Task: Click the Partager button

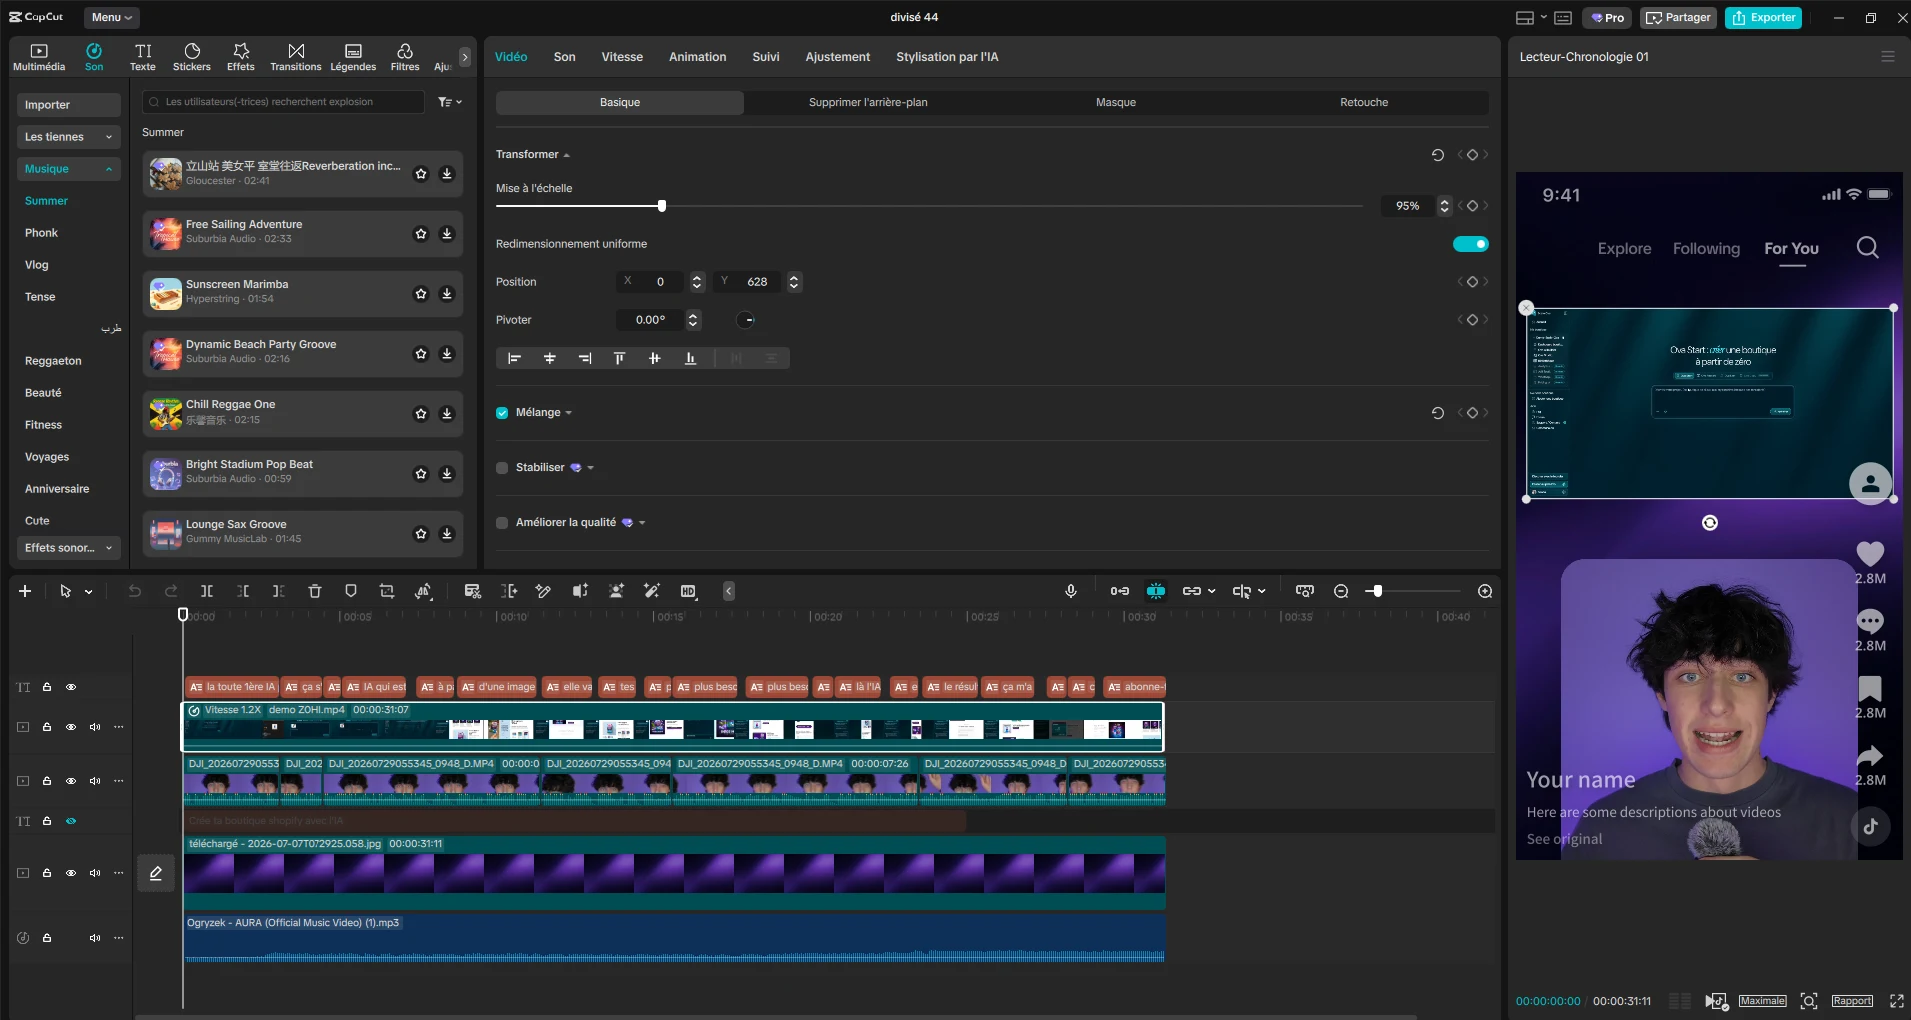Action: click(x=1678, y=17)
